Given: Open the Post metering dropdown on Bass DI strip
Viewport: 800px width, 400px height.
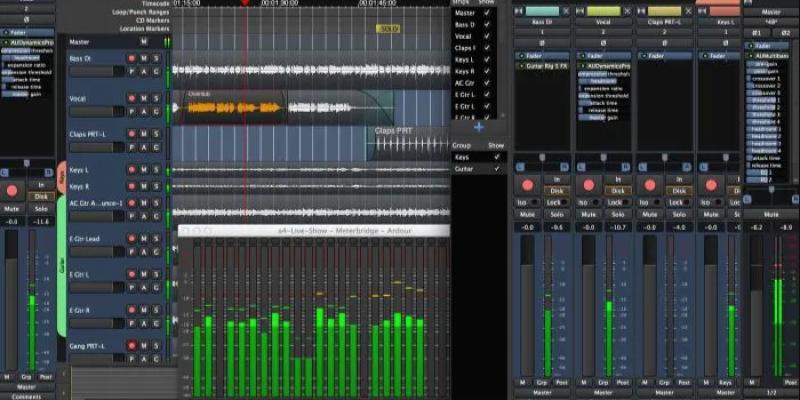Looking at the screenshot, I should [562, 382].
